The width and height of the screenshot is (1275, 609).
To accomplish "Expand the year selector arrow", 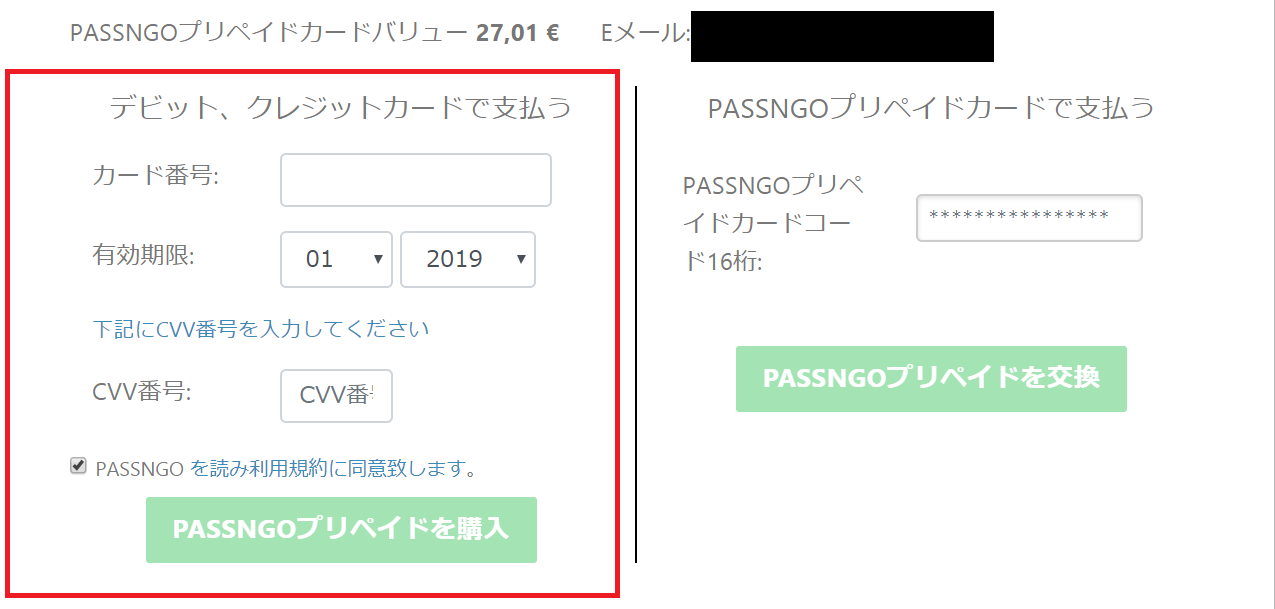I will pyautogui.click(x=522, y=259).
